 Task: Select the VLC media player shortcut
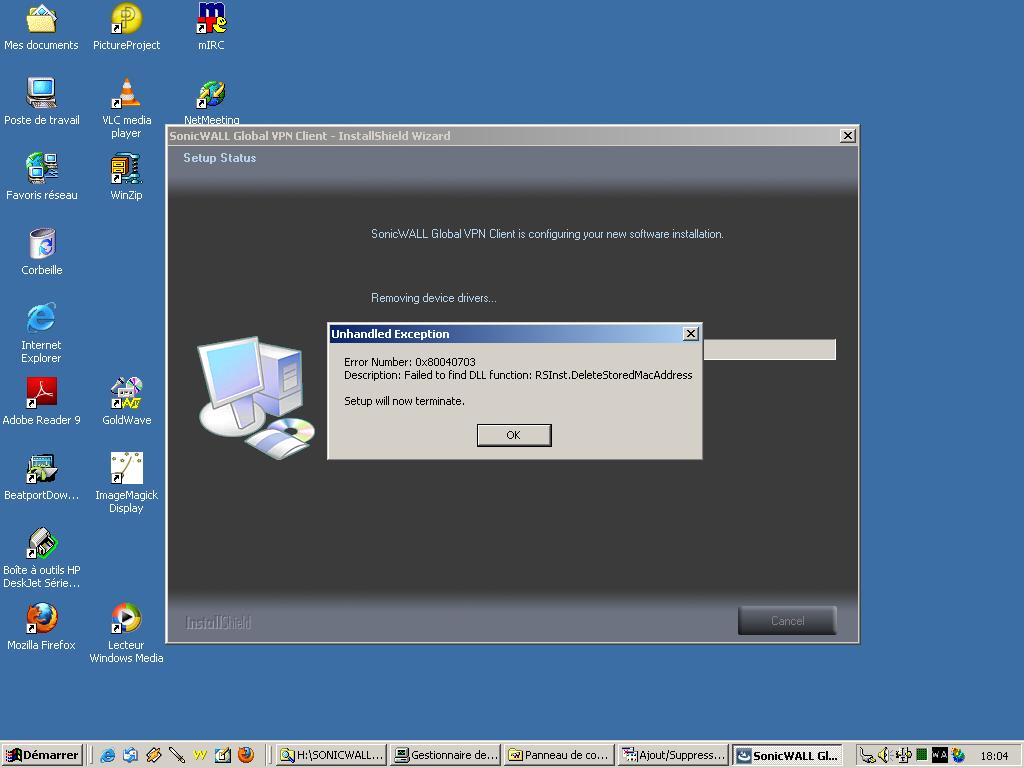pos(126,108)
